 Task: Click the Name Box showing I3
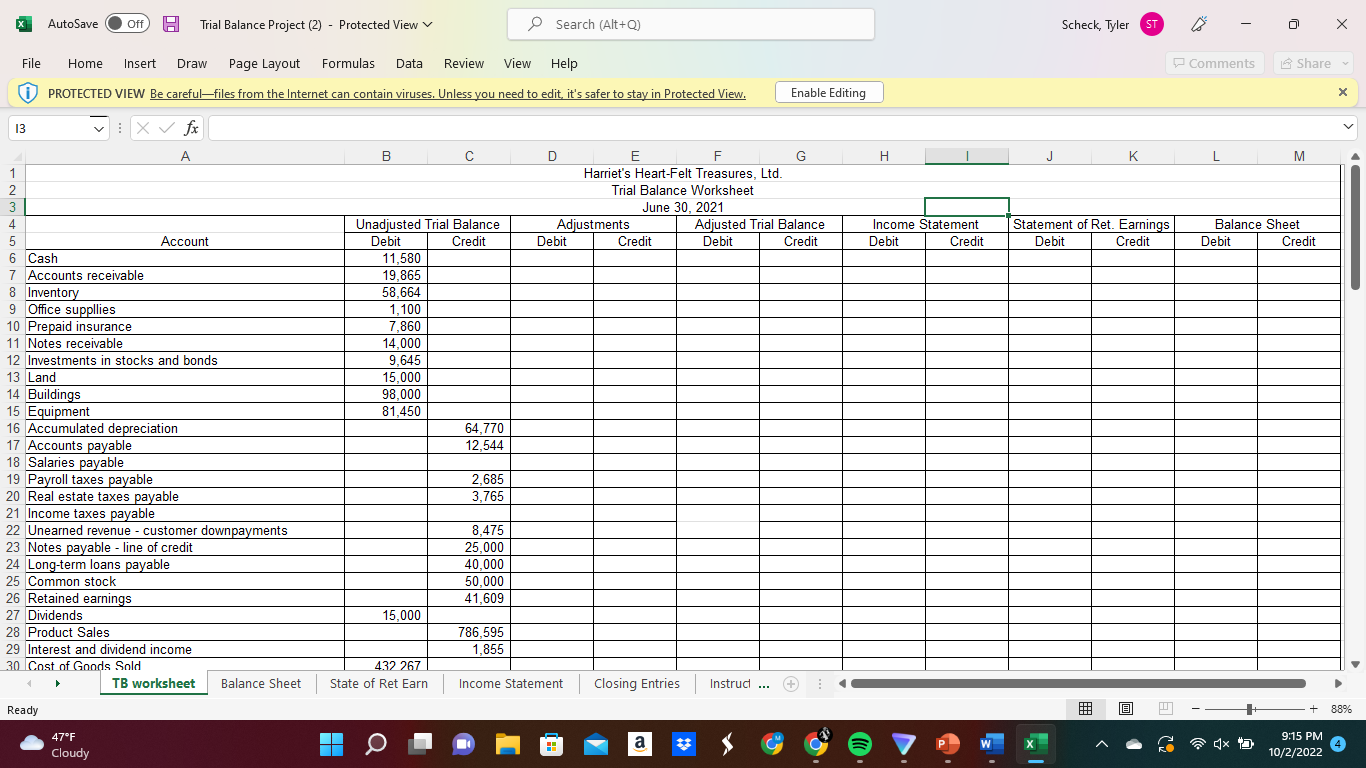[48, 128]
